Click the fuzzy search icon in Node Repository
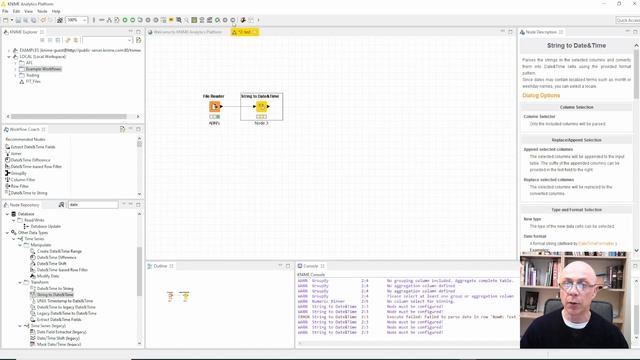The image size is (640, 360). (x=61, y=204)
